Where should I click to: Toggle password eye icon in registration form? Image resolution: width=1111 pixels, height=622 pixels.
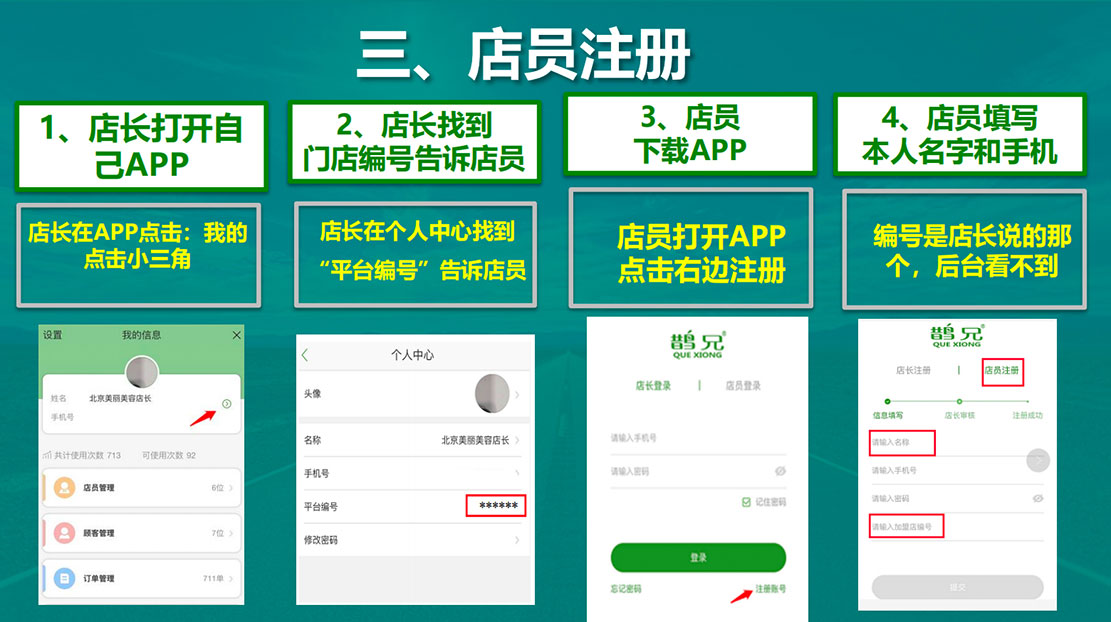click(x=1038, y=498)
